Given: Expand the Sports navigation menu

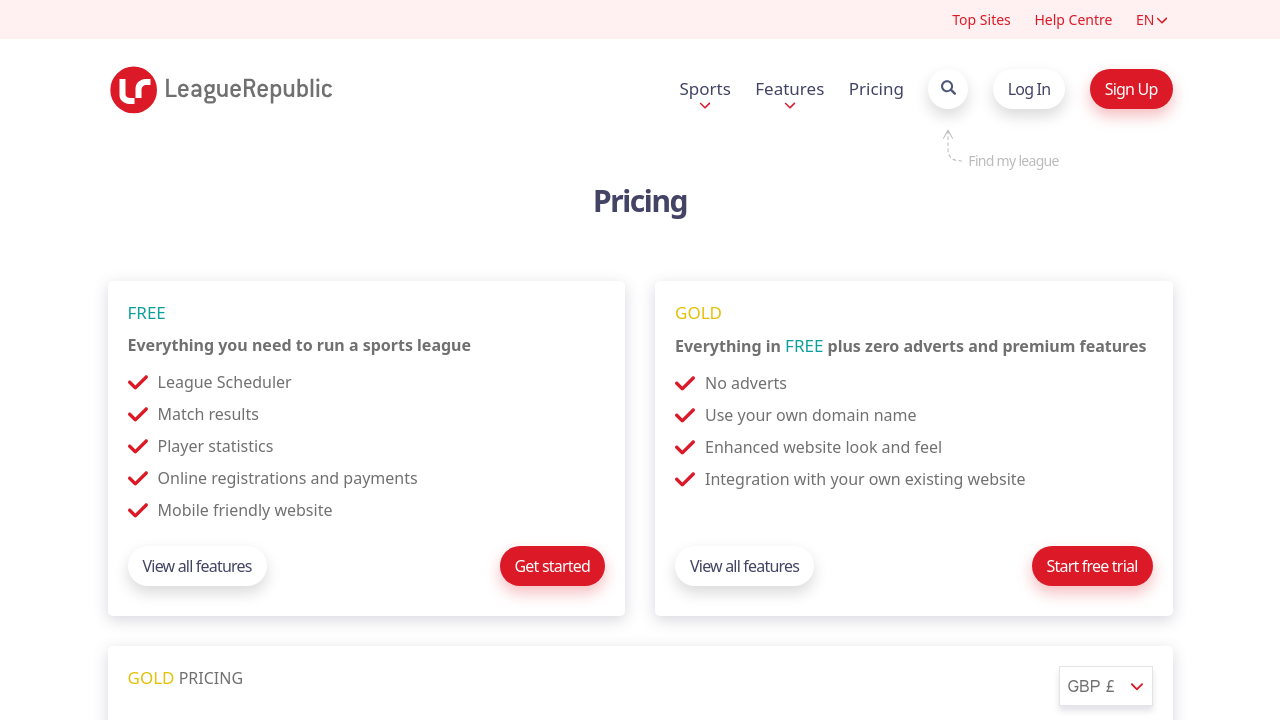Looking at the screenshot, I should click(x=705, y=90).
